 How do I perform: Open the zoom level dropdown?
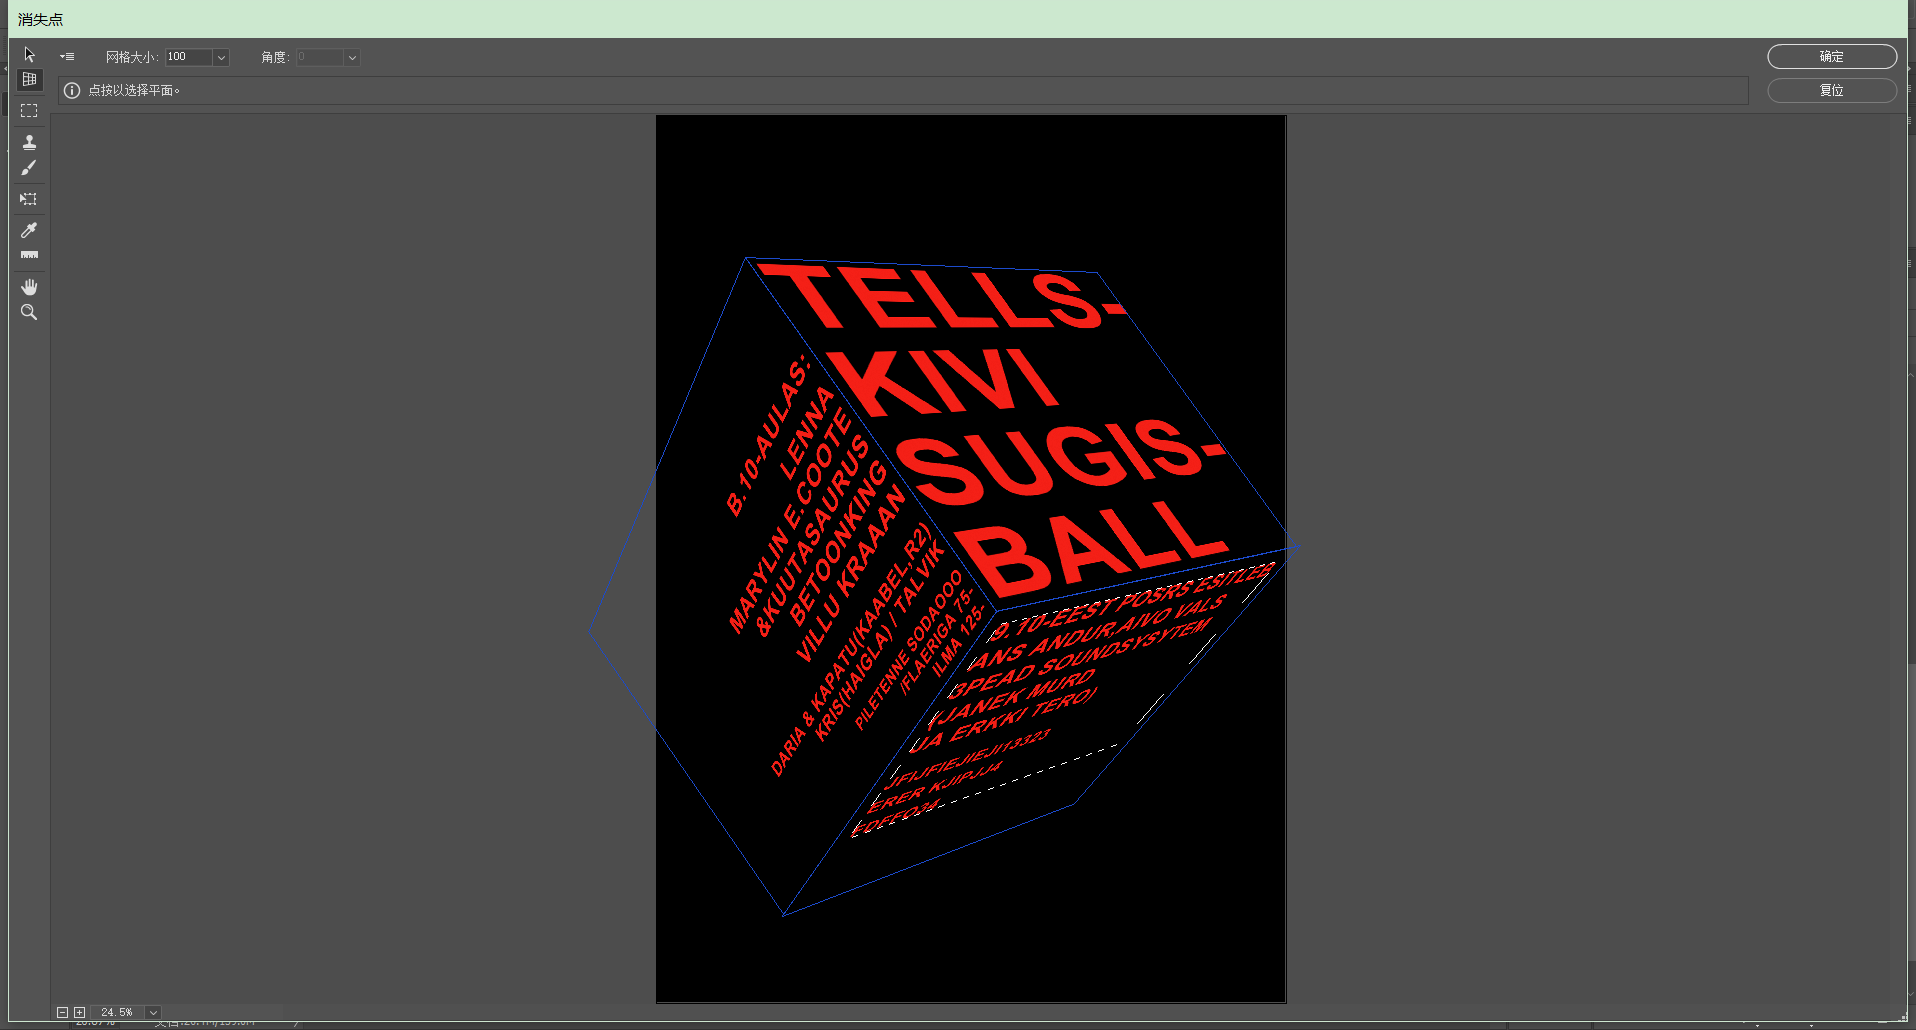[x=153, y=1012]
